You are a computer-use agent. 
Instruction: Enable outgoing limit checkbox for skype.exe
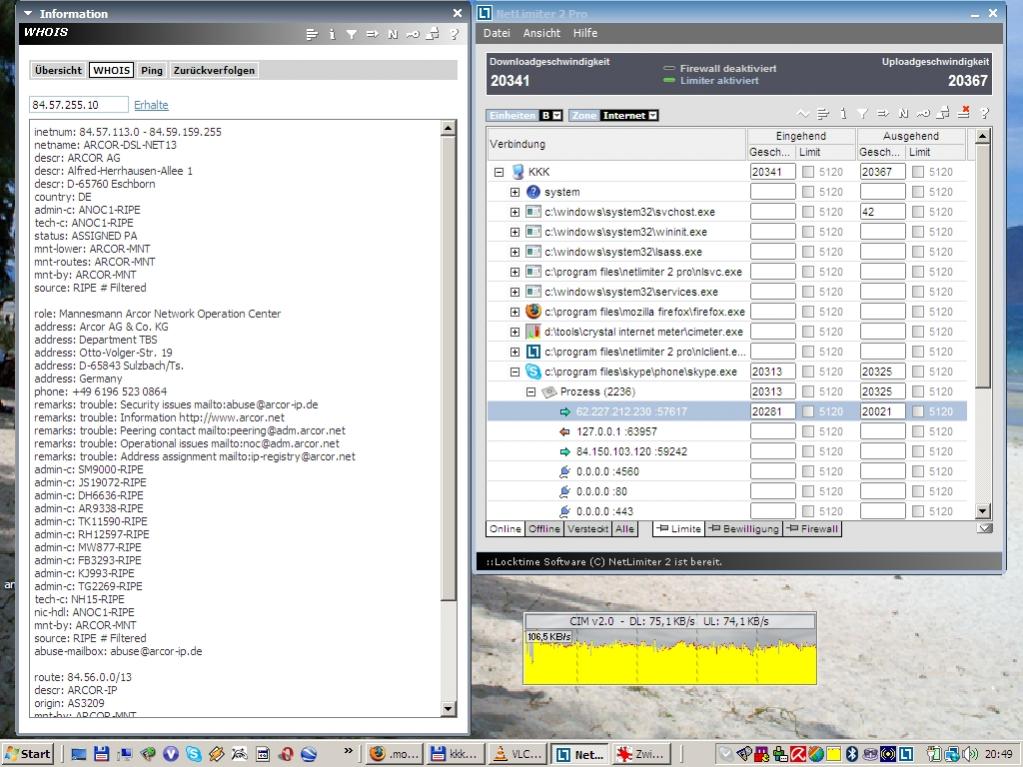pyautogui.click(x=917, y=371)
